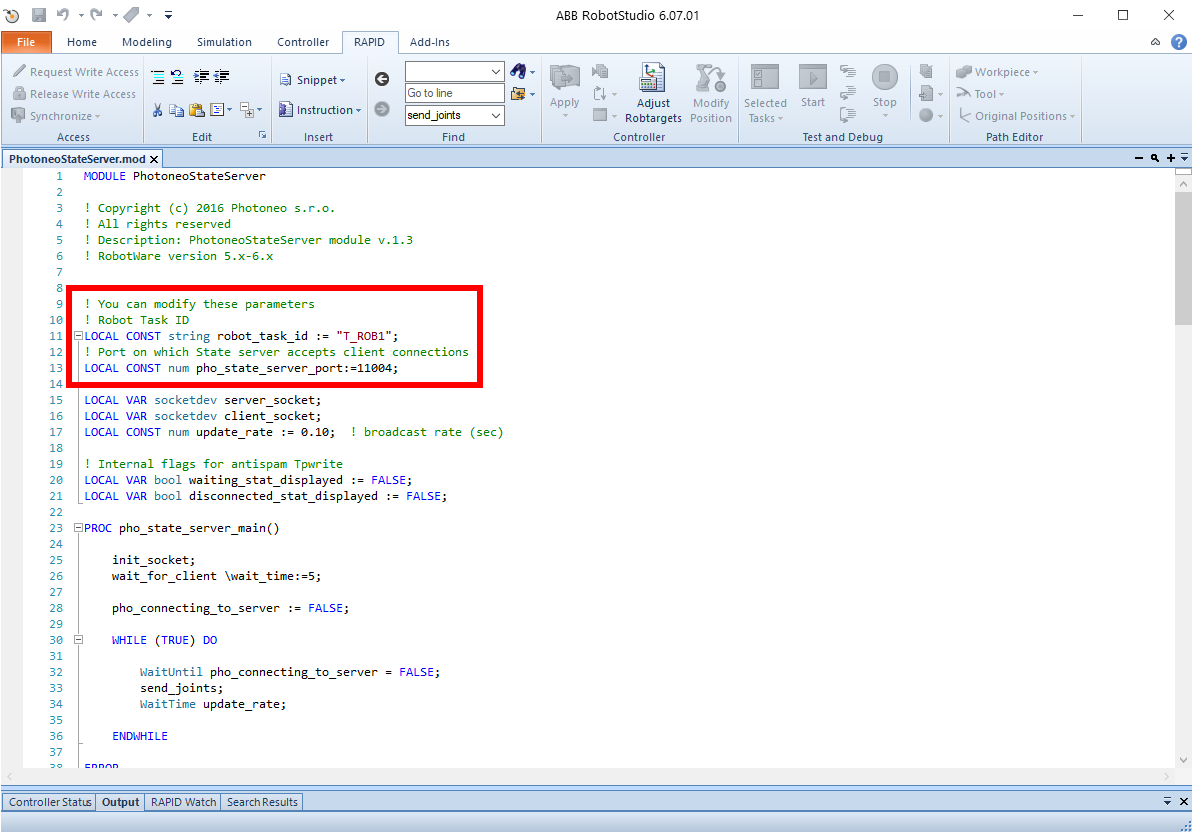Screen dimensions: 1193x833
Task: Minimize the ribbon with the caret icon
Action: click(1155, 42)
